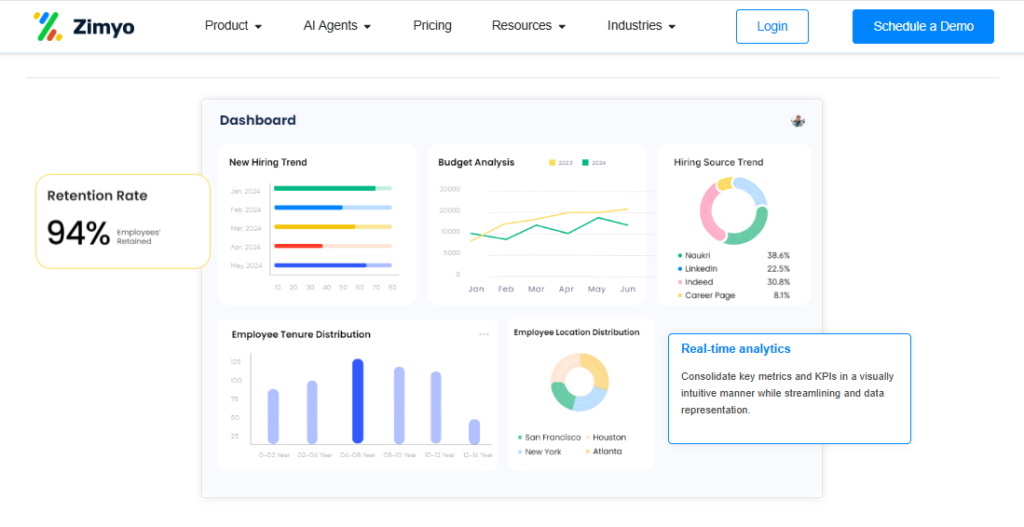This screenshot has width=1024, height=527.
Task: Click the New York legend item
Action: (x=539, y=451)
